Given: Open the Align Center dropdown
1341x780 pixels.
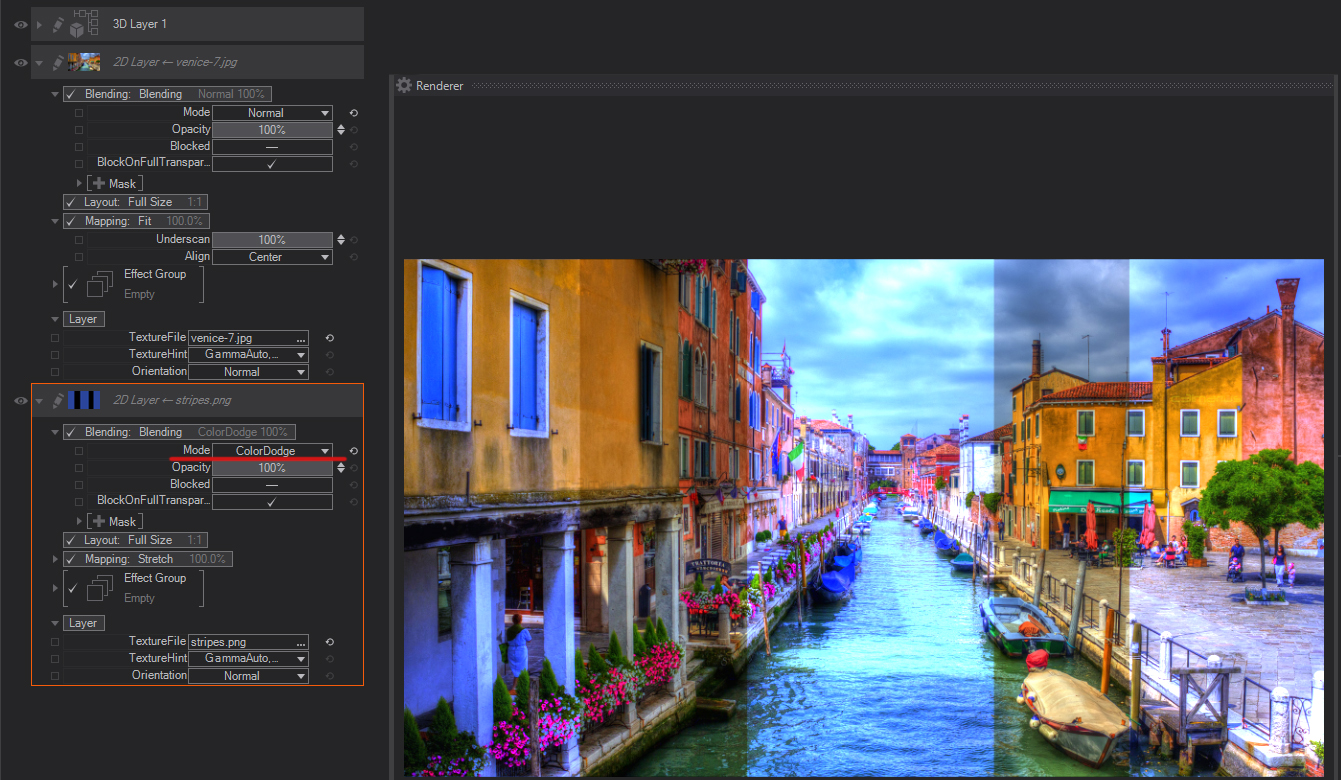Looking at the screenshot, I should [x=272, y=257].
